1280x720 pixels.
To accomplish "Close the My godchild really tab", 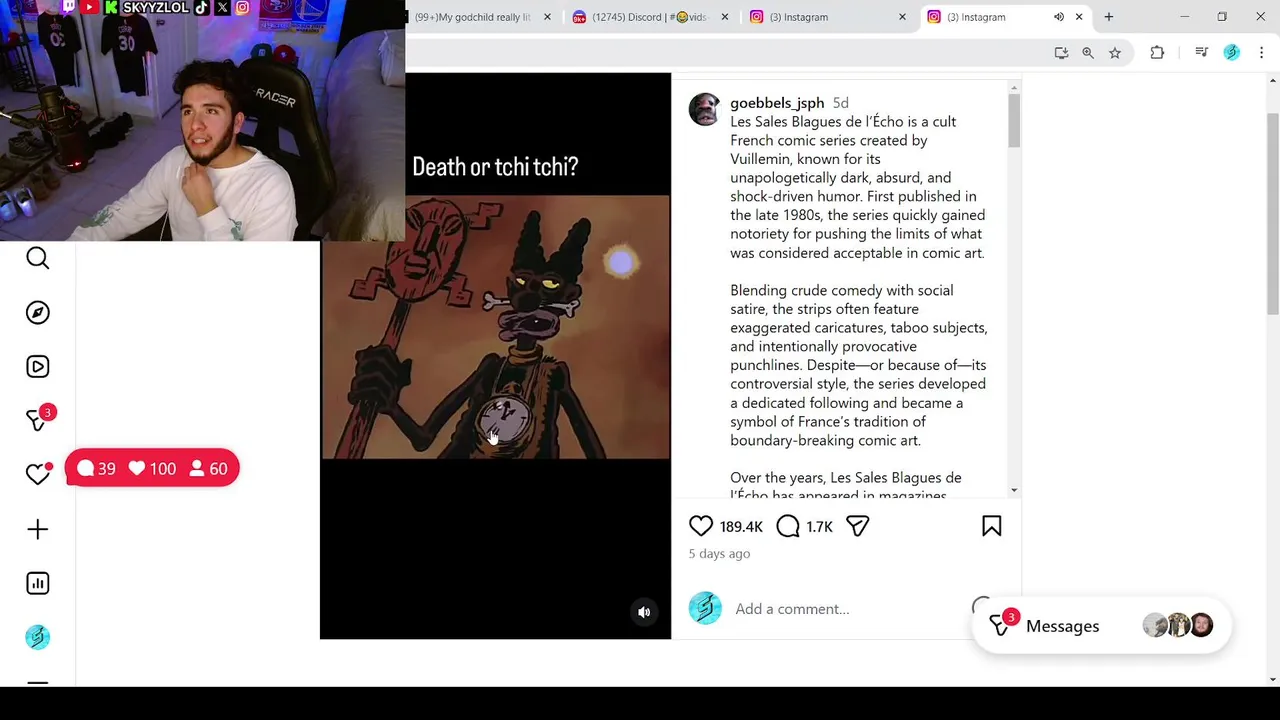I will click(547, 17).
